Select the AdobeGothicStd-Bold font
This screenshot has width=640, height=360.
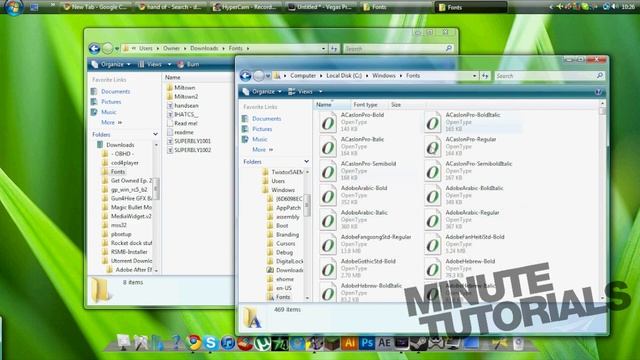point(367,269)
